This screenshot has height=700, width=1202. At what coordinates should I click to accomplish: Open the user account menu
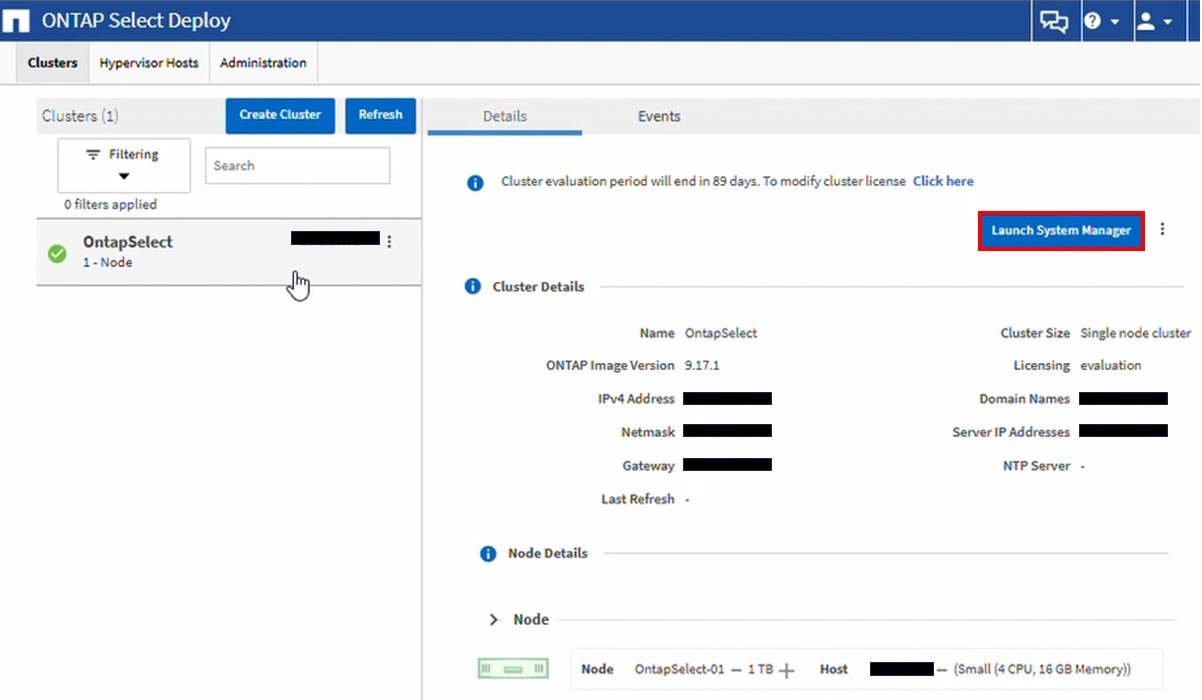click(x=1155, y=21)
